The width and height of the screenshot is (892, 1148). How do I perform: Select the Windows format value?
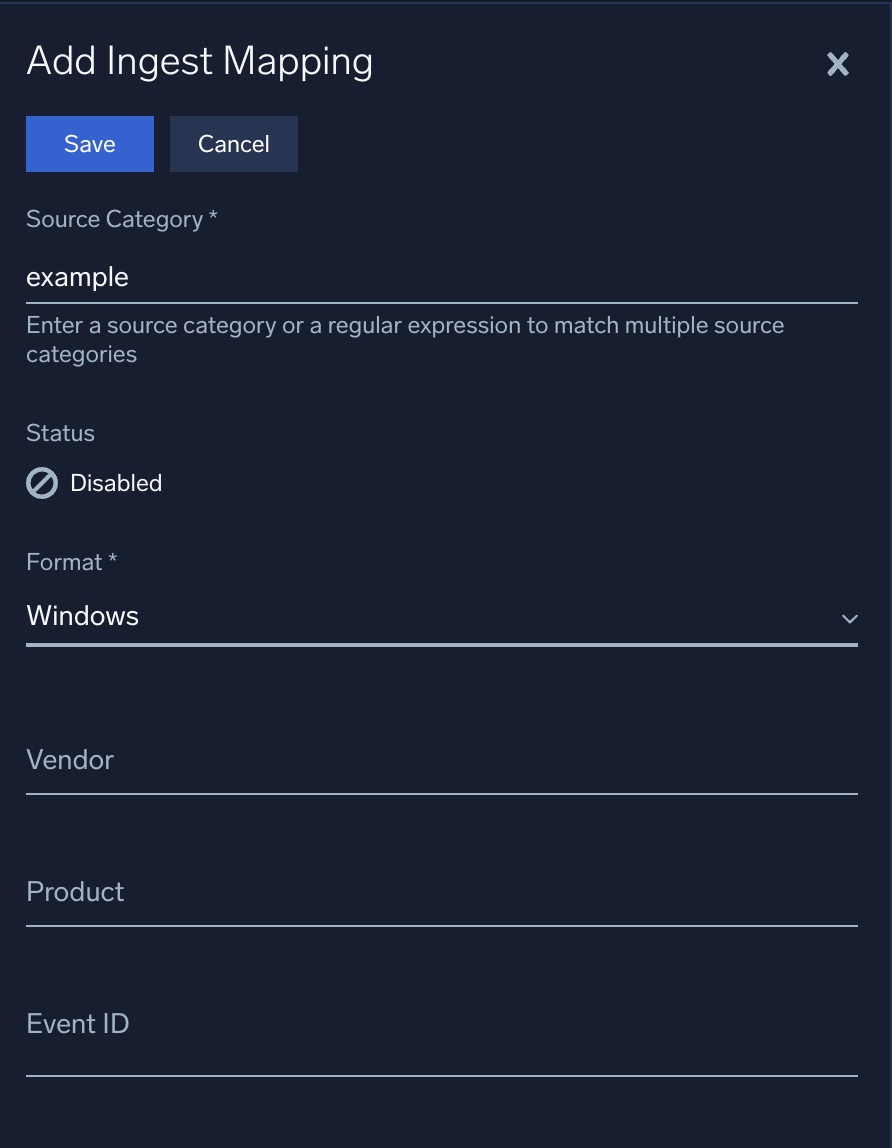point(83,616)
